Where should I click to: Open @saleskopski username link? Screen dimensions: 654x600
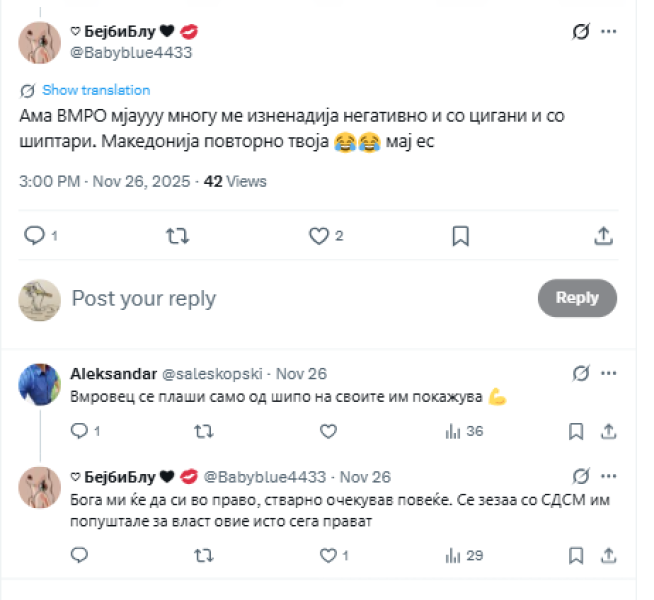pyautogui.click(x=213, y=374)
